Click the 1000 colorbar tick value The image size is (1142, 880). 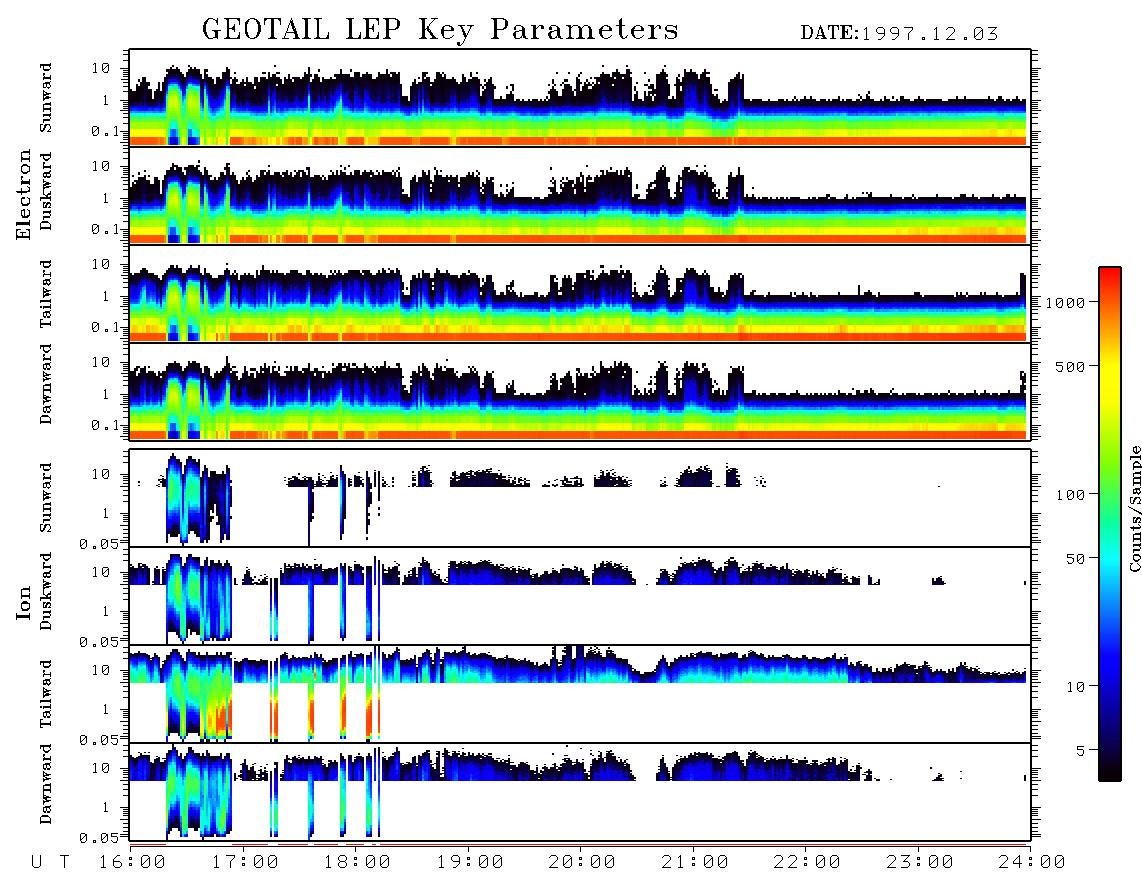(x=1065, y=303)
